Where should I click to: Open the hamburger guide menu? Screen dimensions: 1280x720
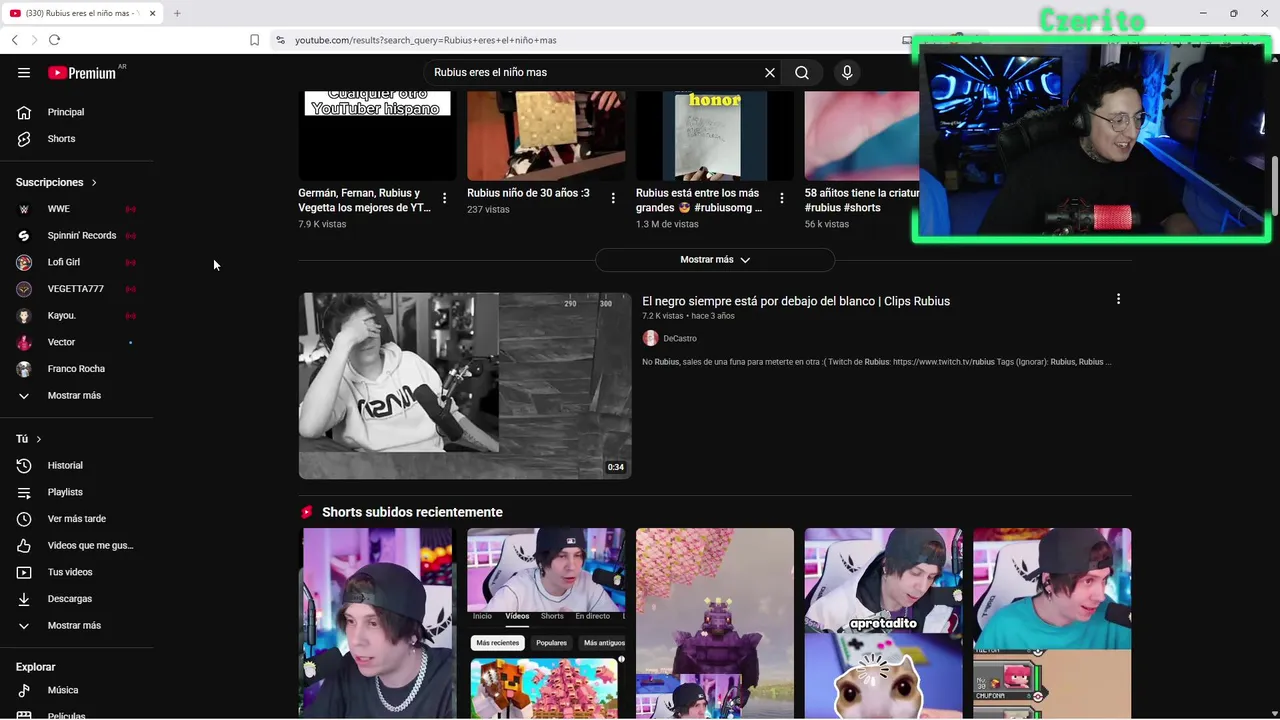pos(24,72)
